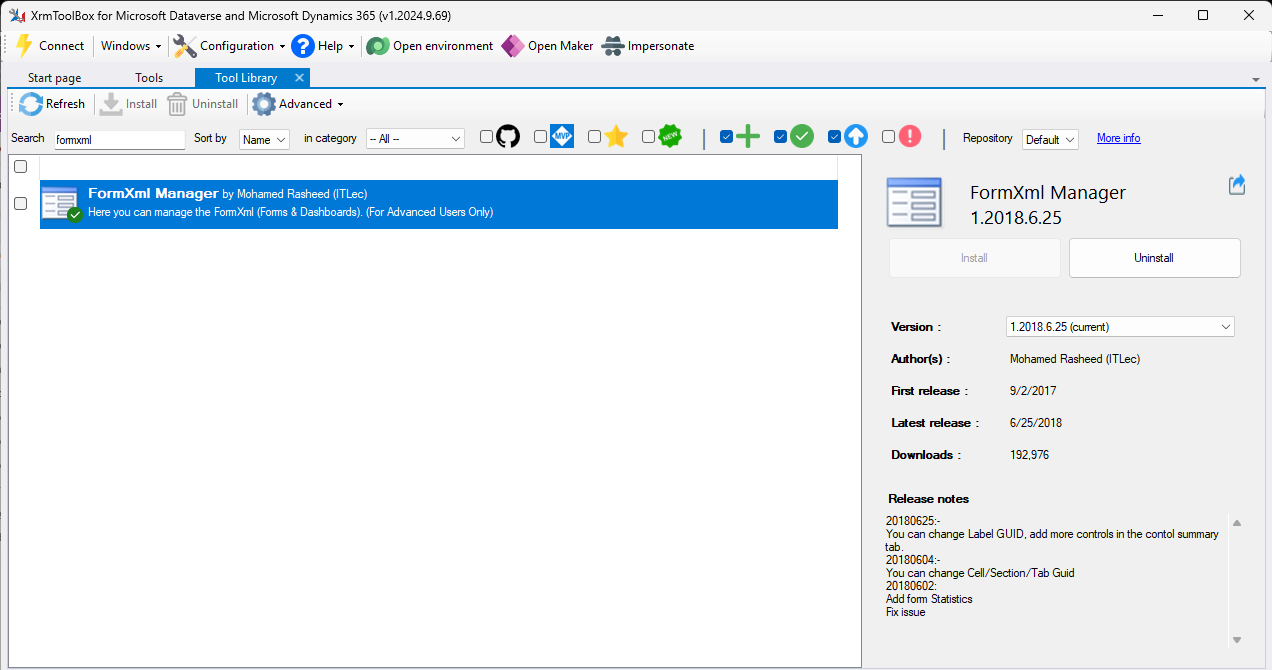Click the large FormXml Manager details icon
The image size is (1272, 670).
click(914, 203)
